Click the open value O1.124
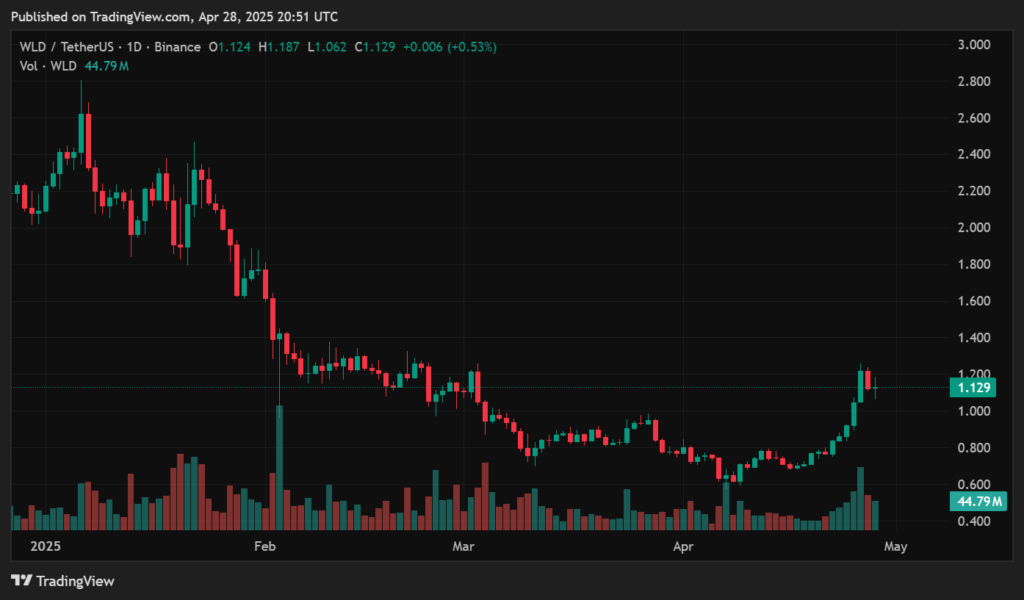The width and height of the screenshot is (1024, 600). 229,47
